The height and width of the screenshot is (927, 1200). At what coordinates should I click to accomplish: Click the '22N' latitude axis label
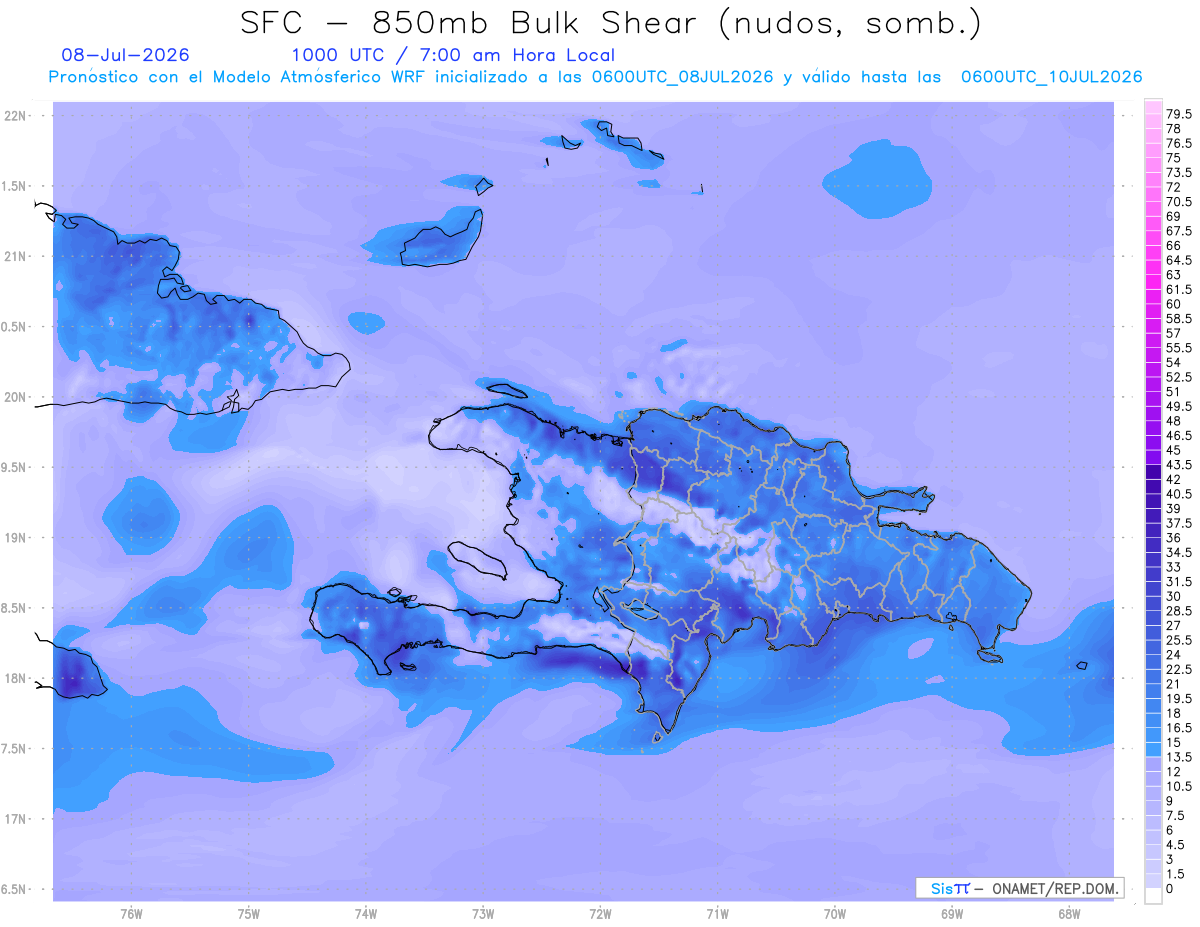17,116
